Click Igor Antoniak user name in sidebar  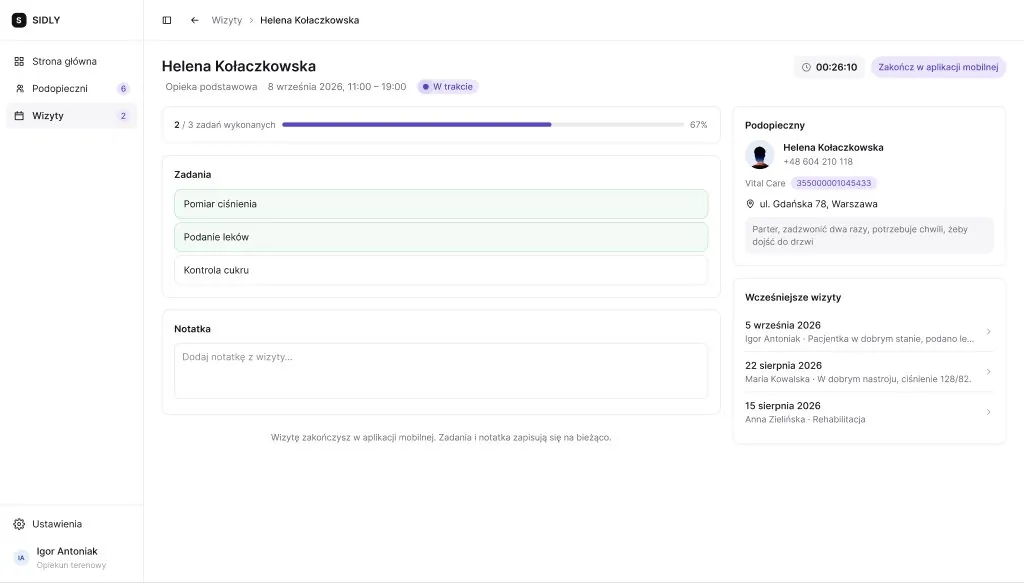coord(67,552)
